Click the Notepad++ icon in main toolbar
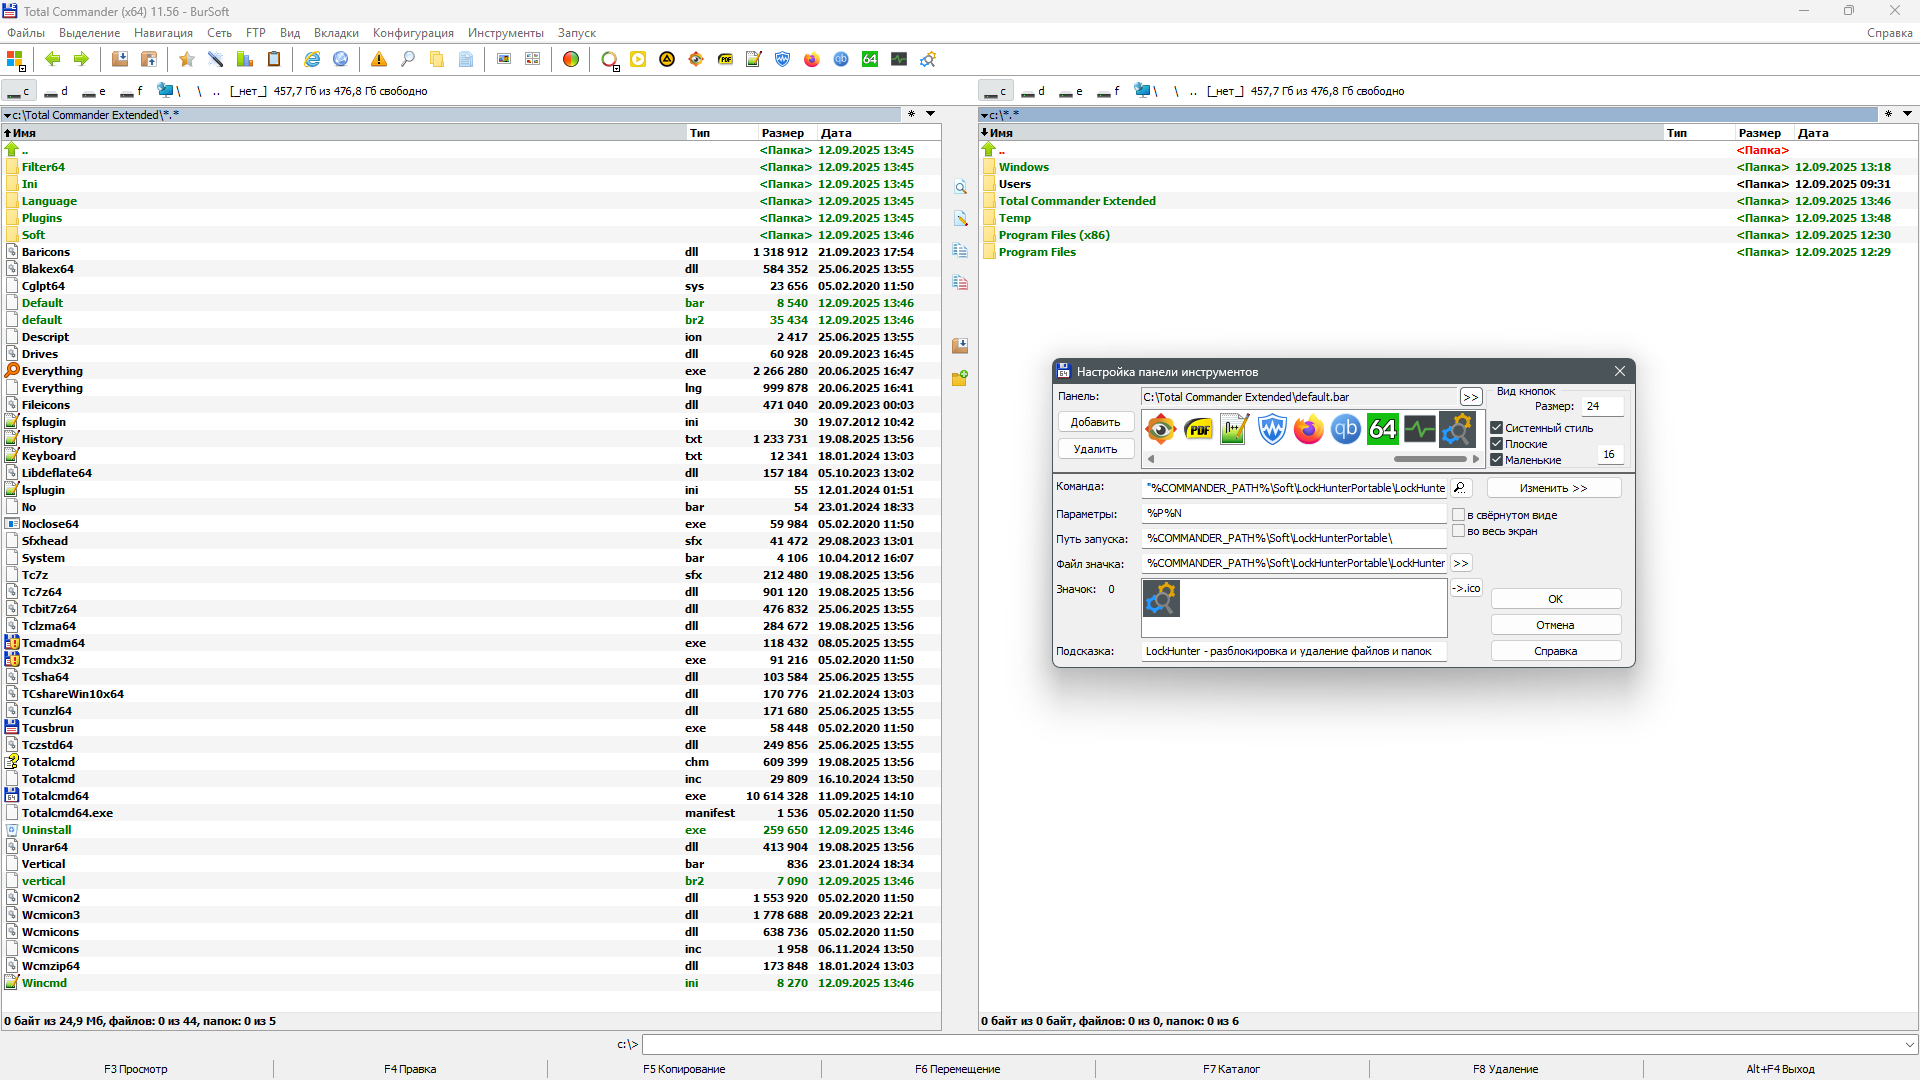 tap(754, 59)
